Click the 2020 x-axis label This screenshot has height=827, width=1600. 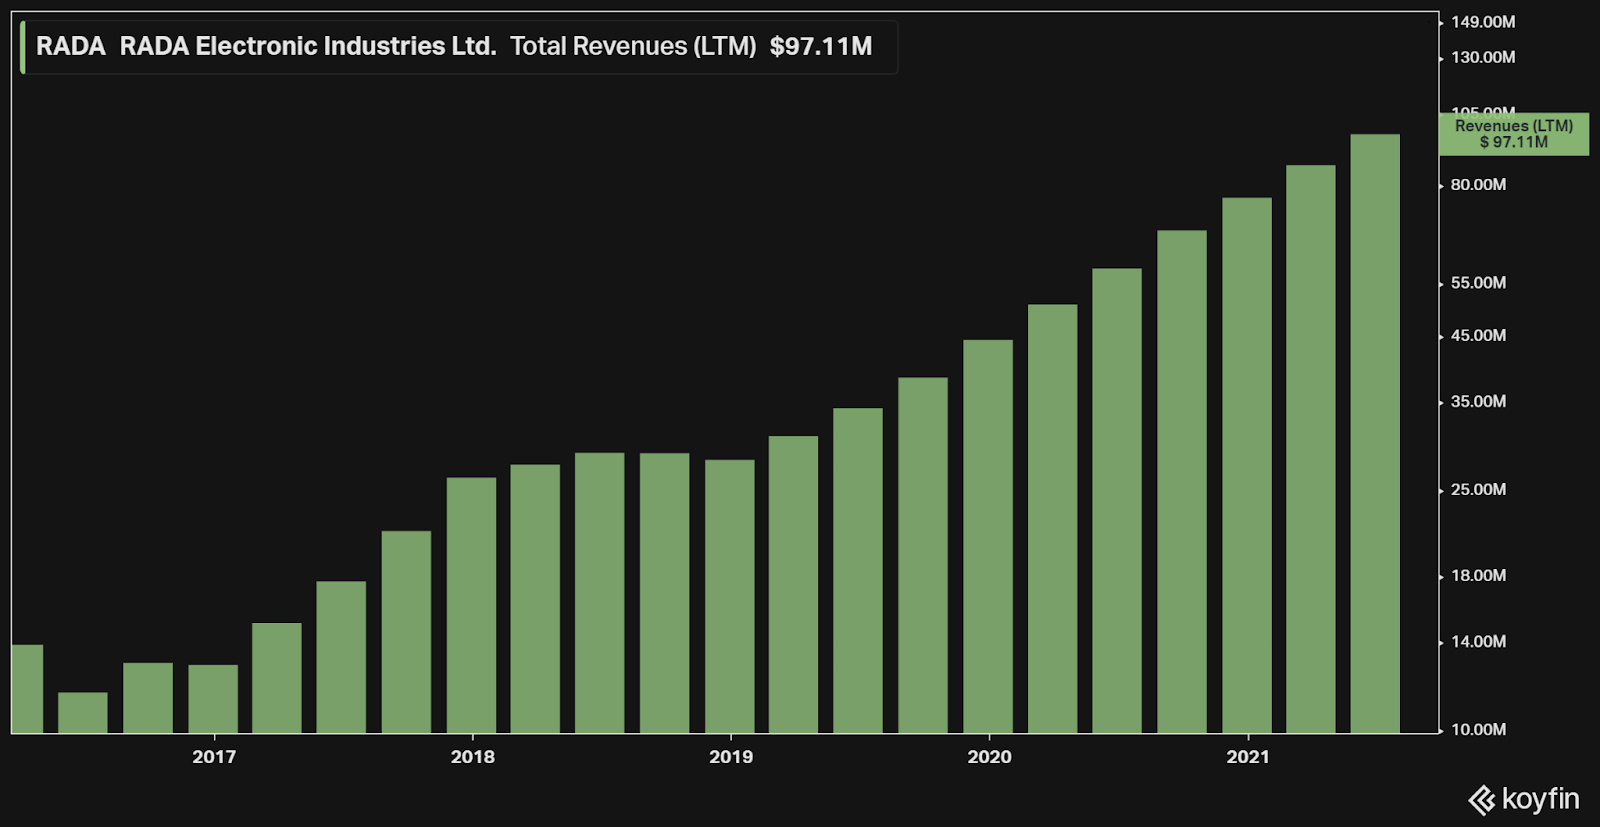989,757
